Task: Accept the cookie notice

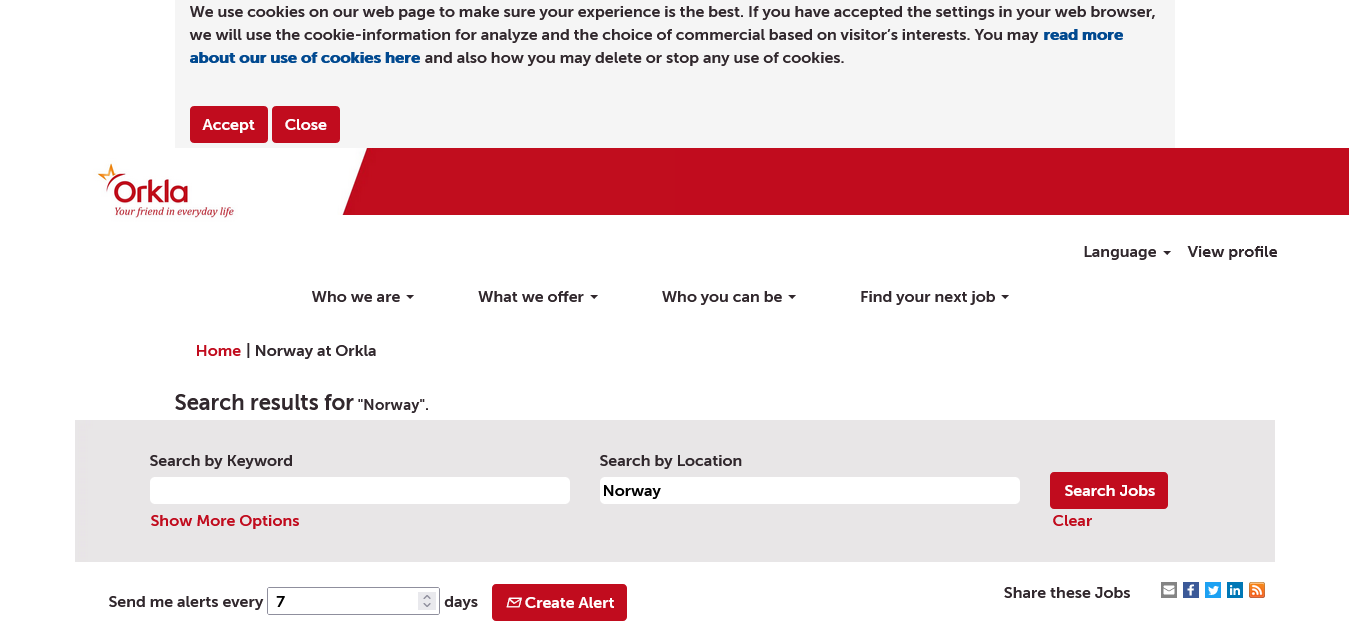Action: point(228,125)
